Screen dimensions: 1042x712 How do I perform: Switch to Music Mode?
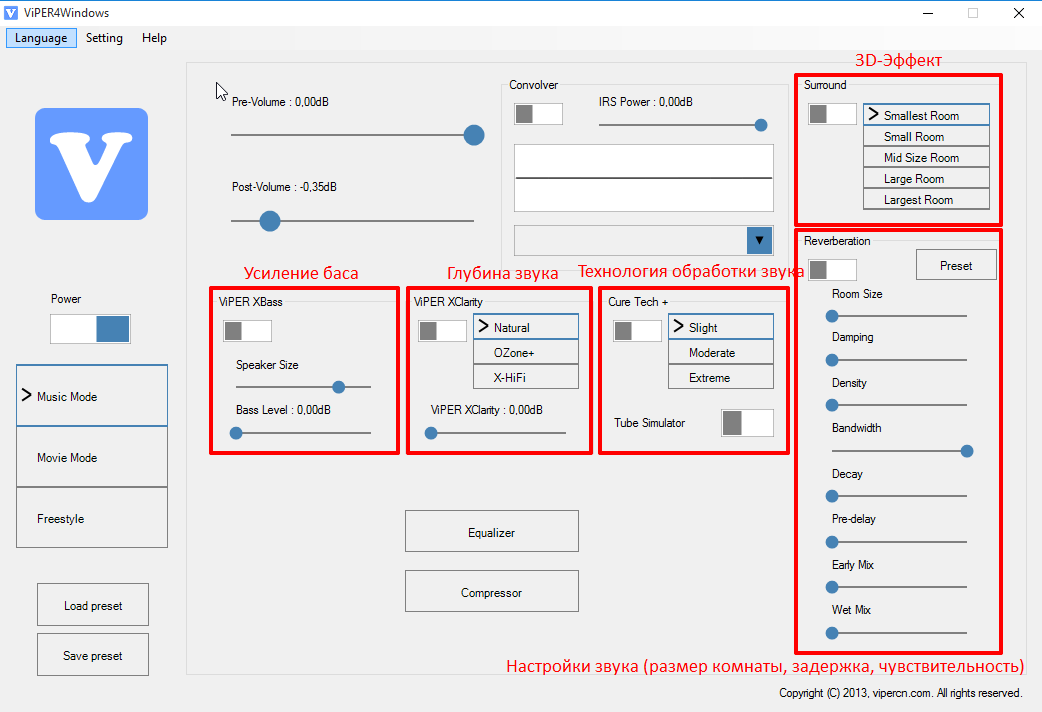pyautogui.click(x=92, y=396)
